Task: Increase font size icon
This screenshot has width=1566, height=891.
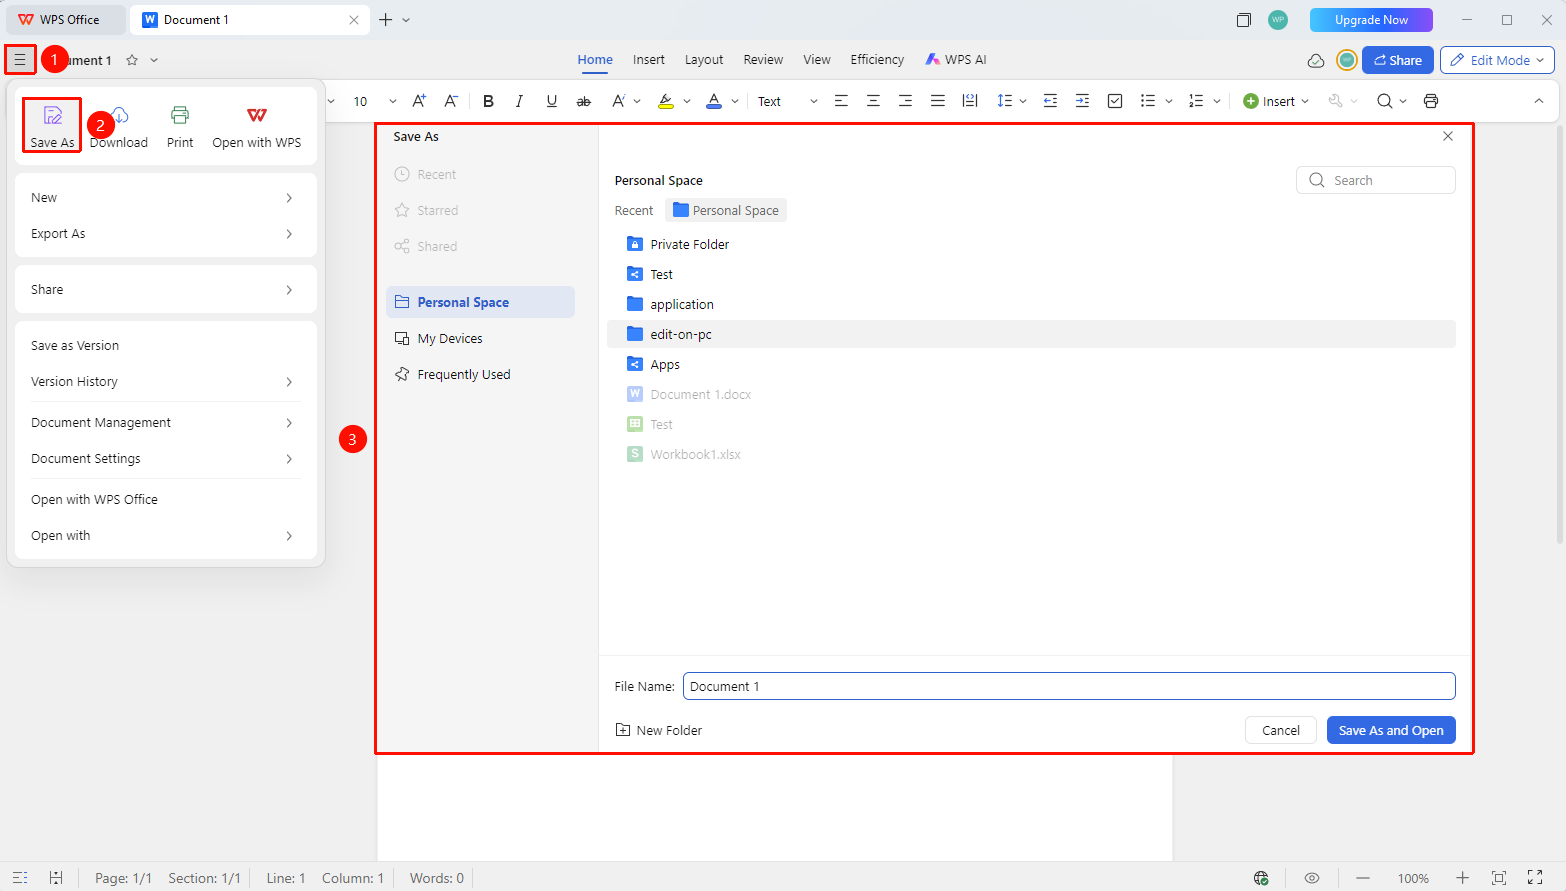Action: pyautogui.click(x=419, y=101)
